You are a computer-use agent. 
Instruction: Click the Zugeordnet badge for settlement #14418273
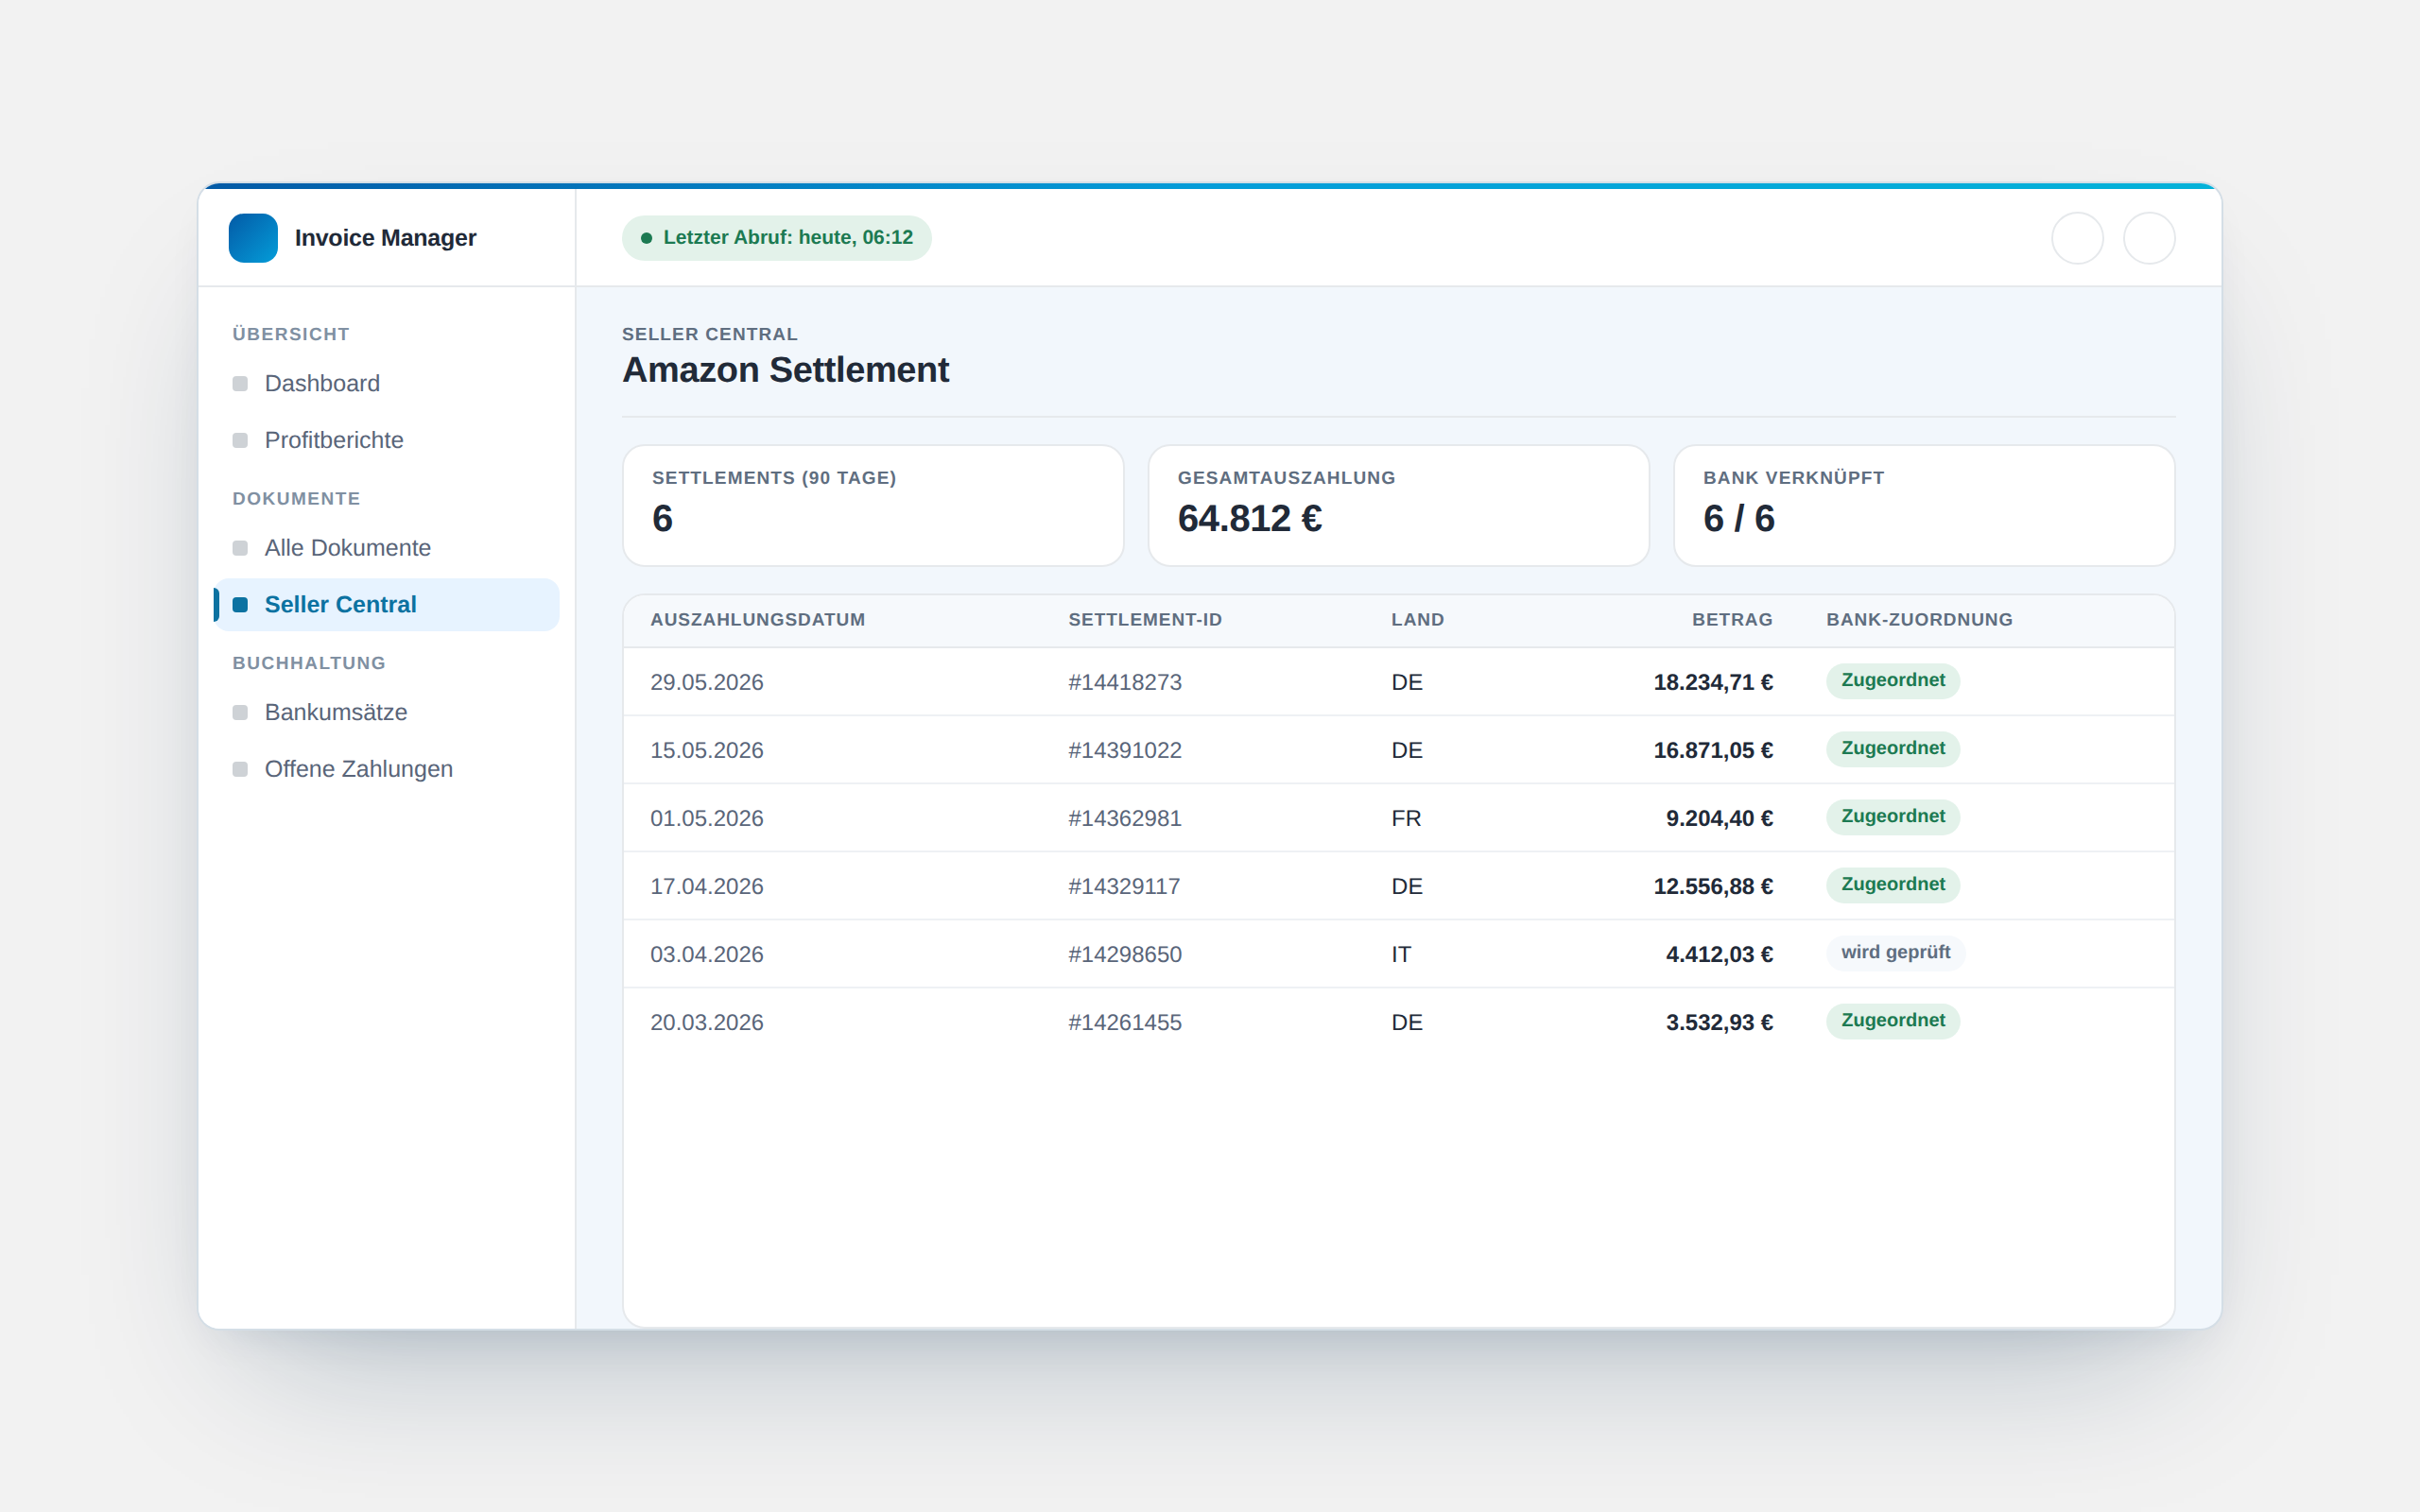pyautogui.click(x=1893, y=681)
